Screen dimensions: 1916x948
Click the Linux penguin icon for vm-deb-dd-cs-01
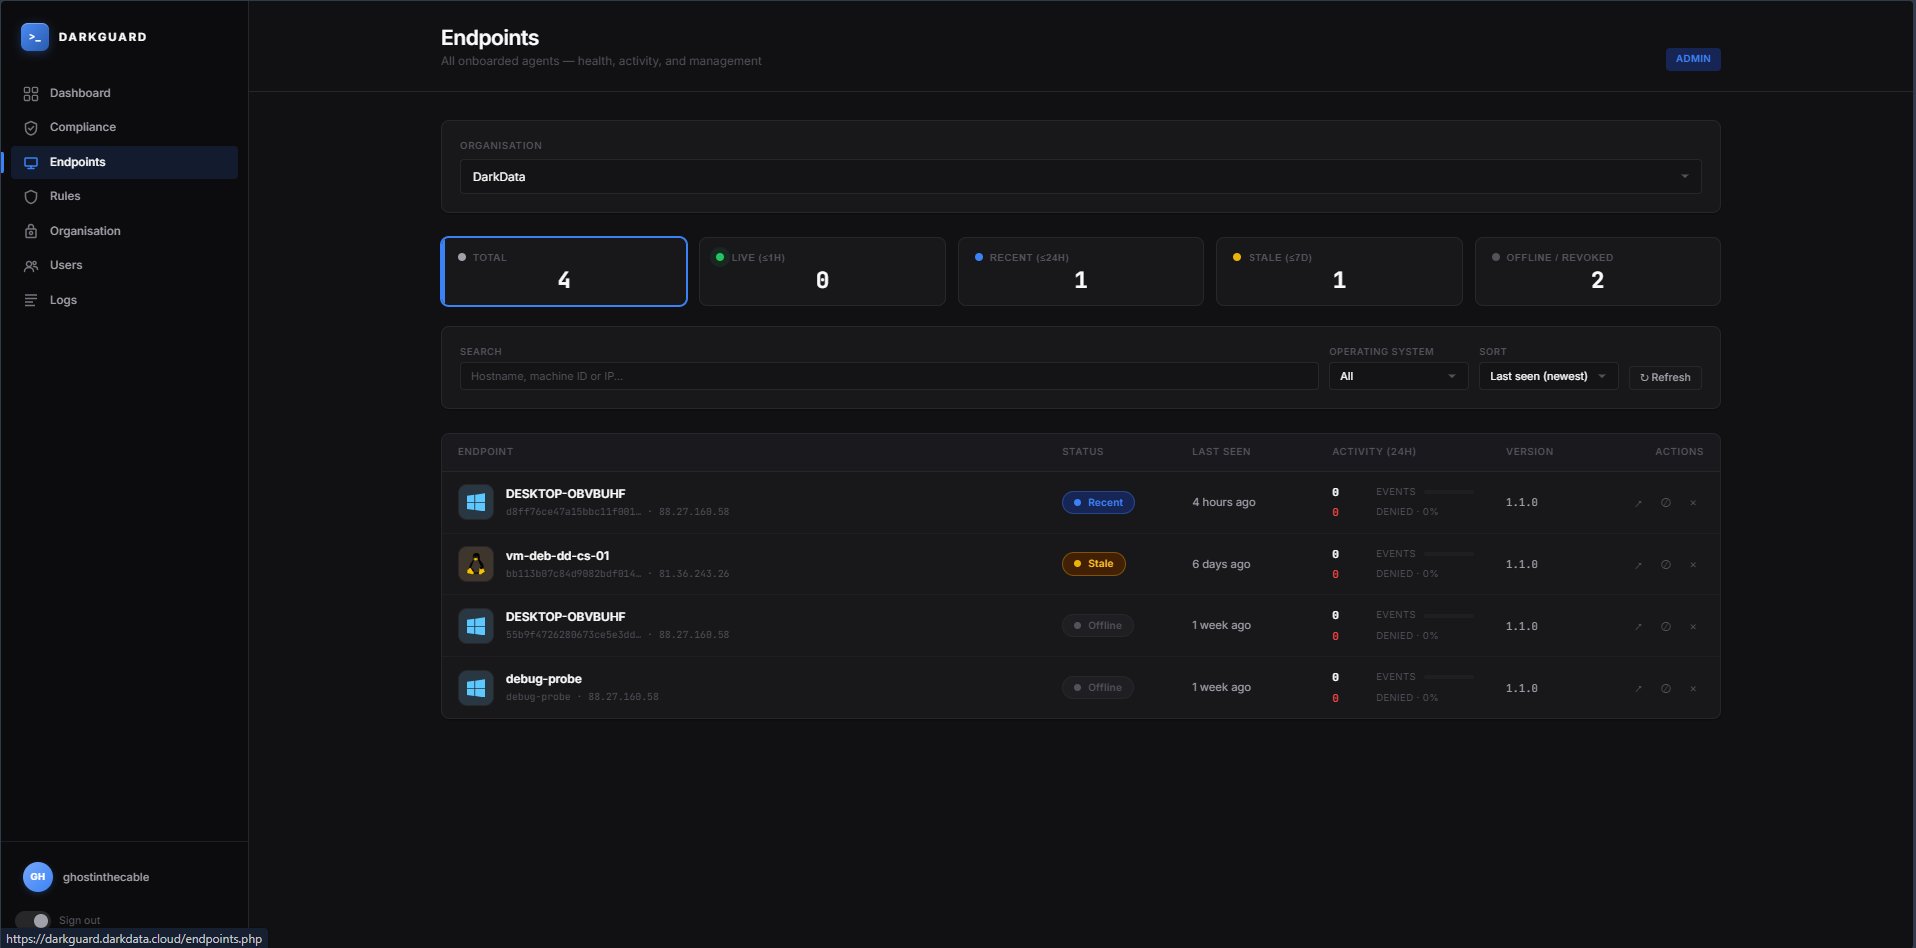(x=476, y=564)
